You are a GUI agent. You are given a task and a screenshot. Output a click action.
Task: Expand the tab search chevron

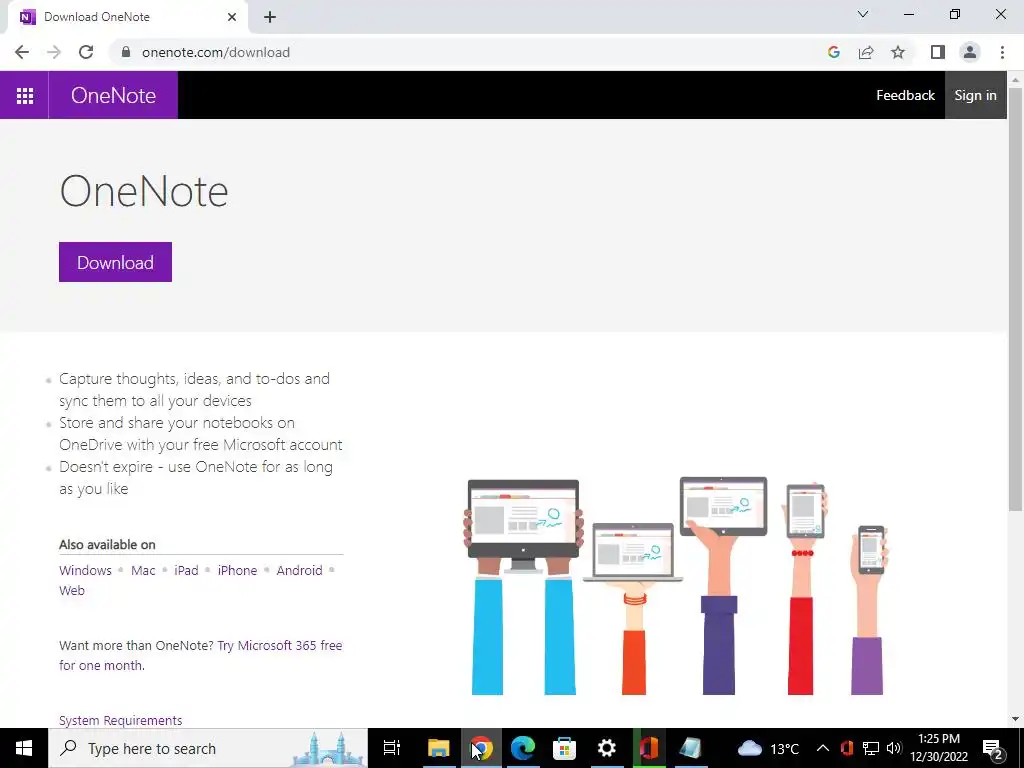(x=863, y=14)
